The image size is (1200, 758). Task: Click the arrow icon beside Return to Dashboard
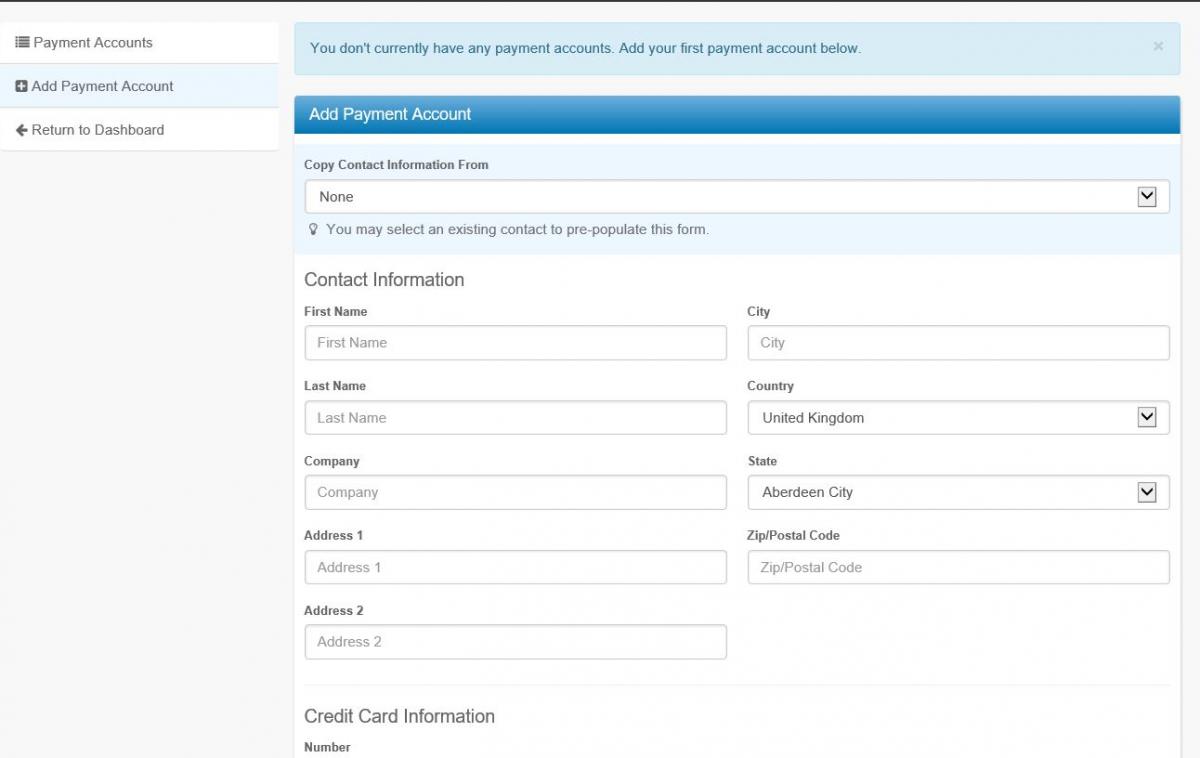tap(21, 130)
